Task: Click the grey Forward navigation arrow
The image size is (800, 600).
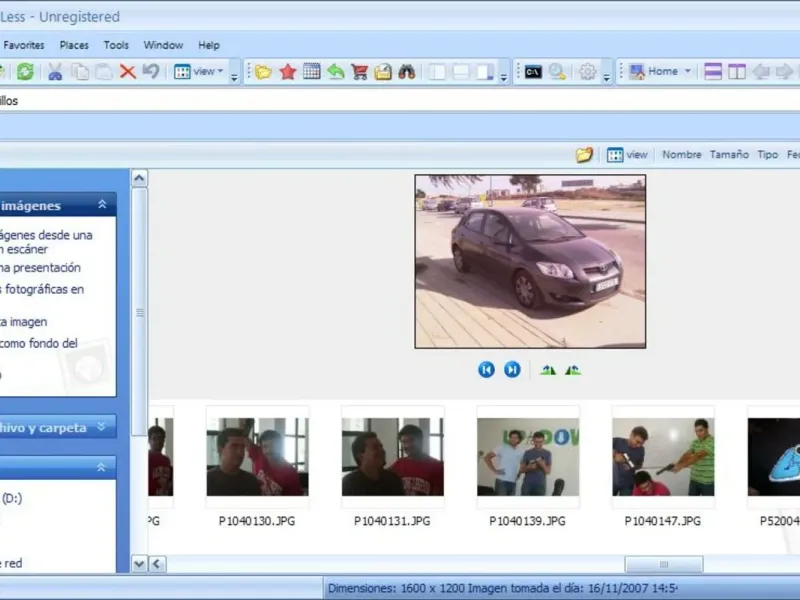Action: tap(784, 71)
